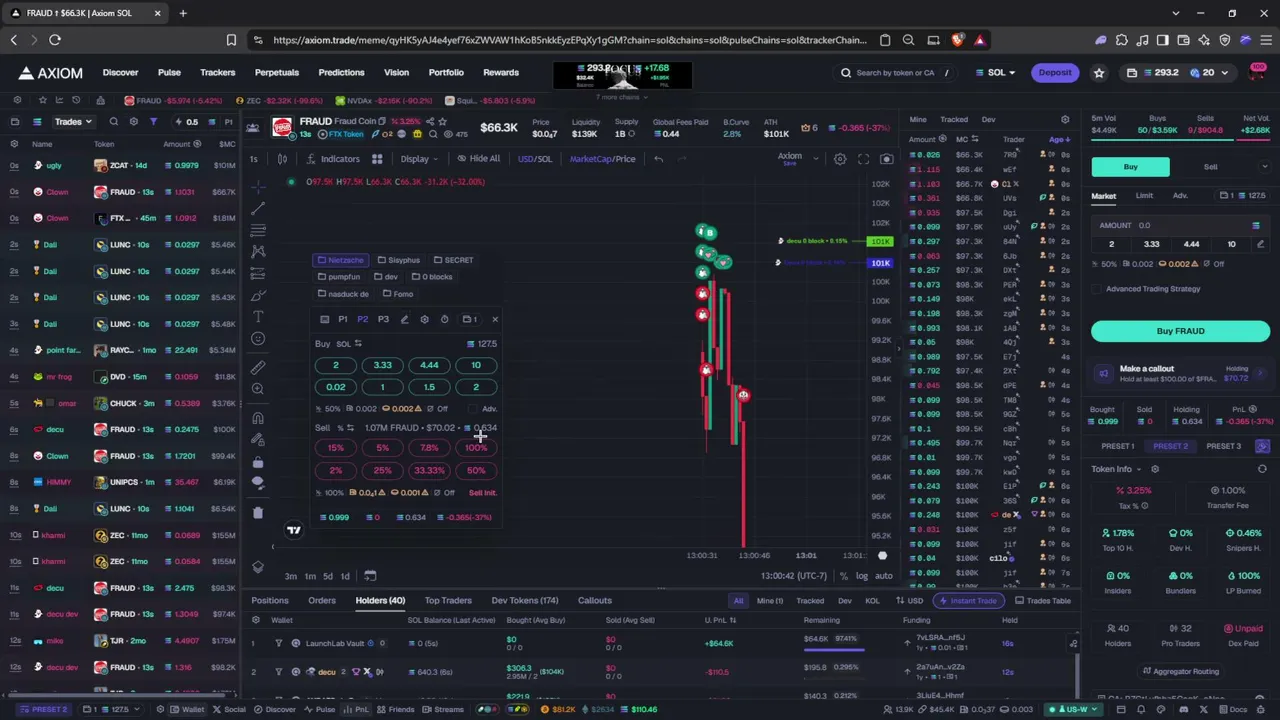This screenshot has height=720, width=1280.
Task: Open the go-to-date calendar icon
Action: click(x=370, y=576)
